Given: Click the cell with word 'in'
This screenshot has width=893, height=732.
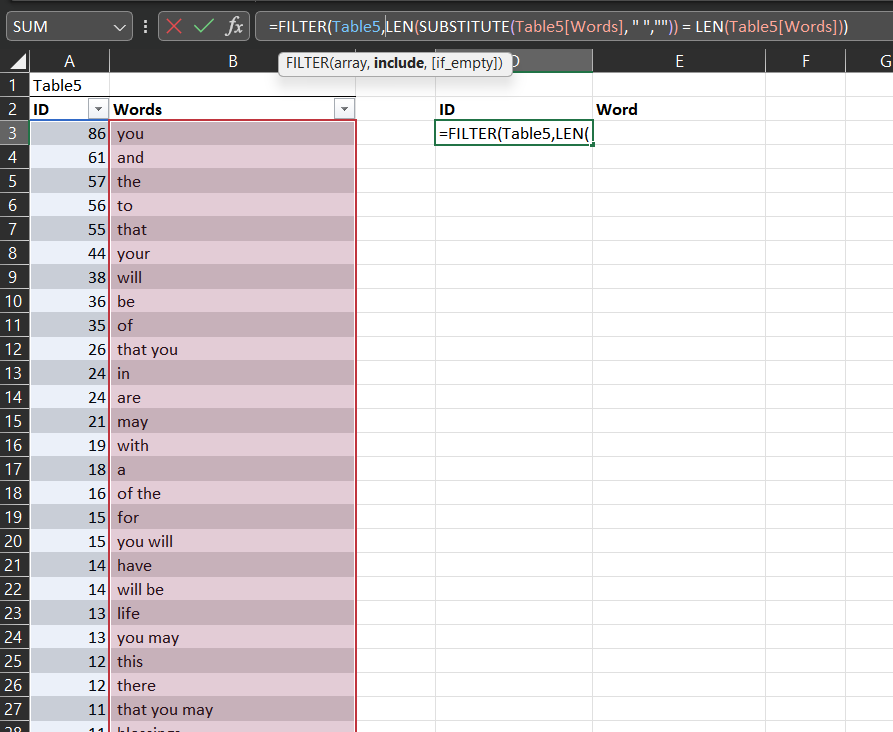Looking at the screenshot, I should coord(232,373).
